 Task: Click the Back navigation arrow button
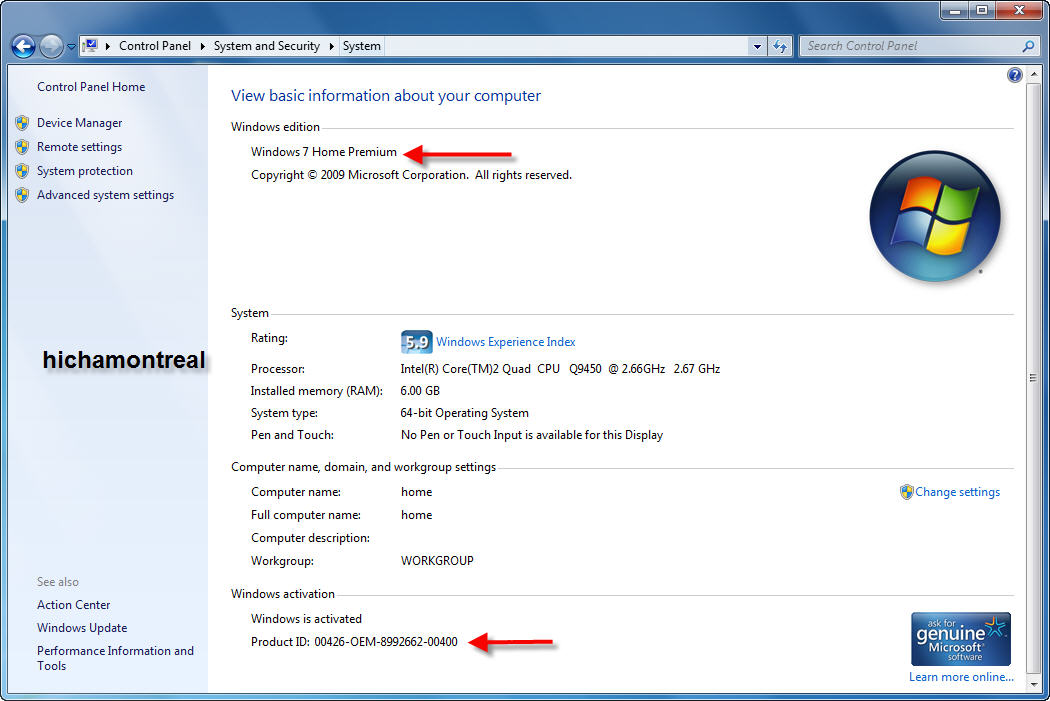pos(23,46)
